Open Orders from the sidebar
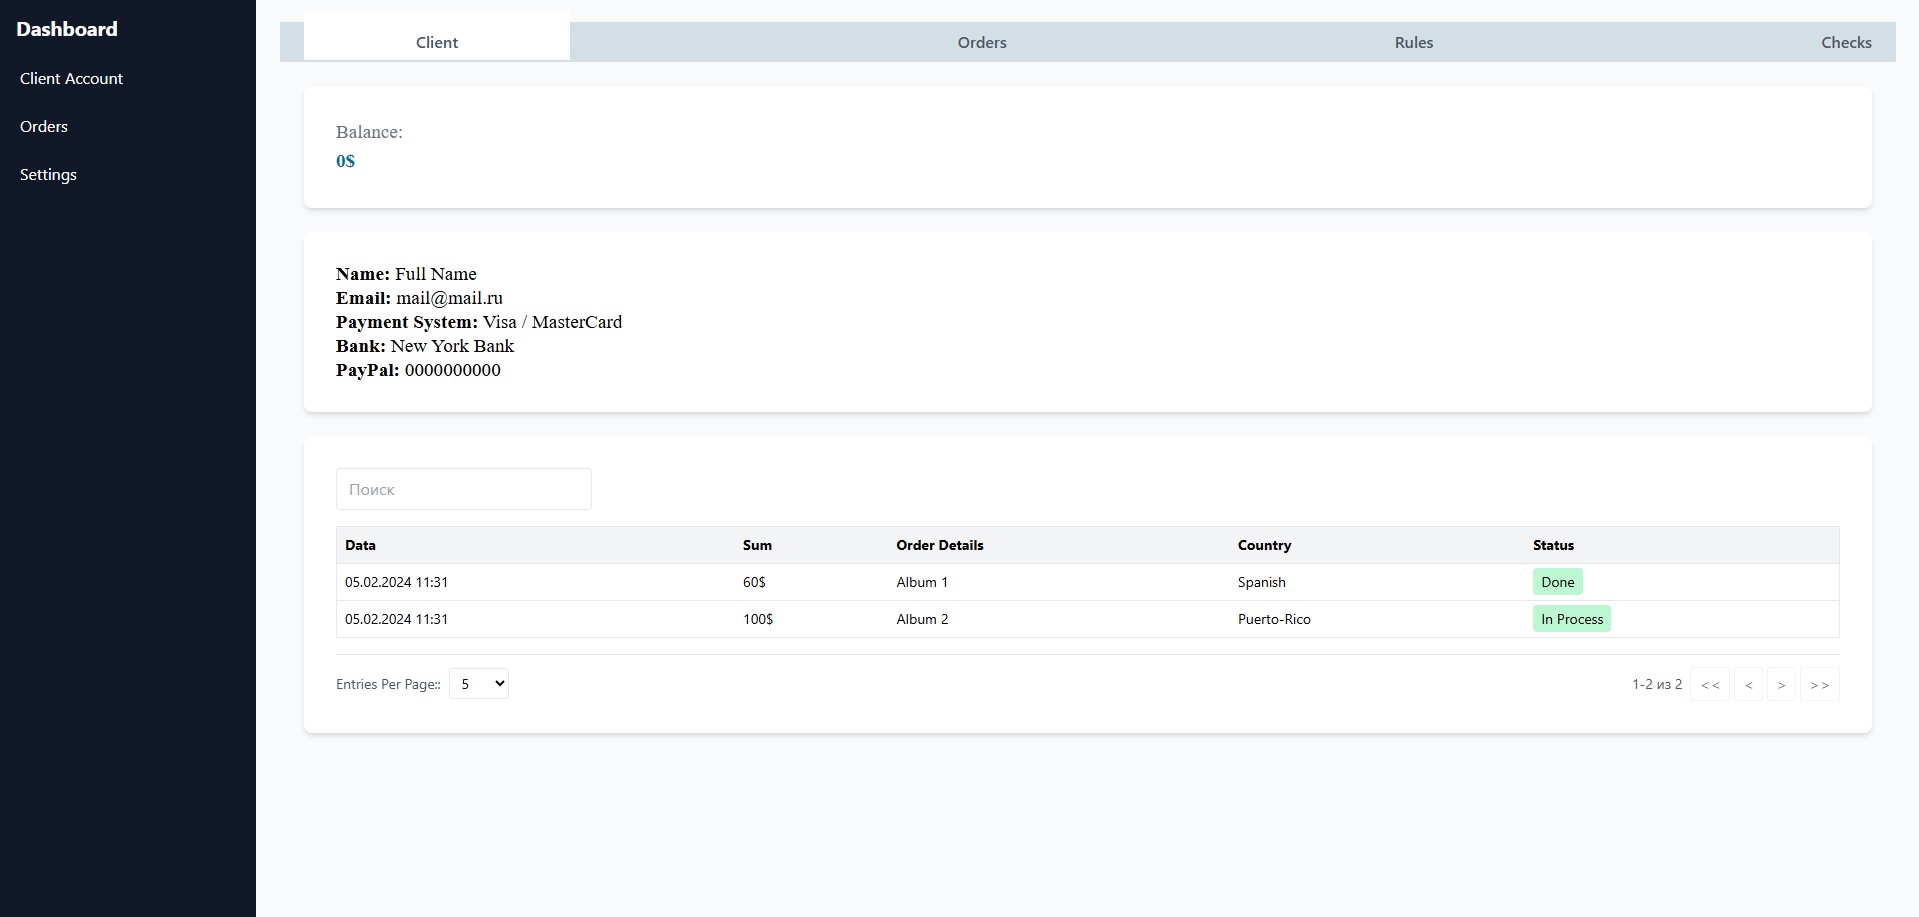1919x917 pixels. pyautogui.click(x=44, y=126)
